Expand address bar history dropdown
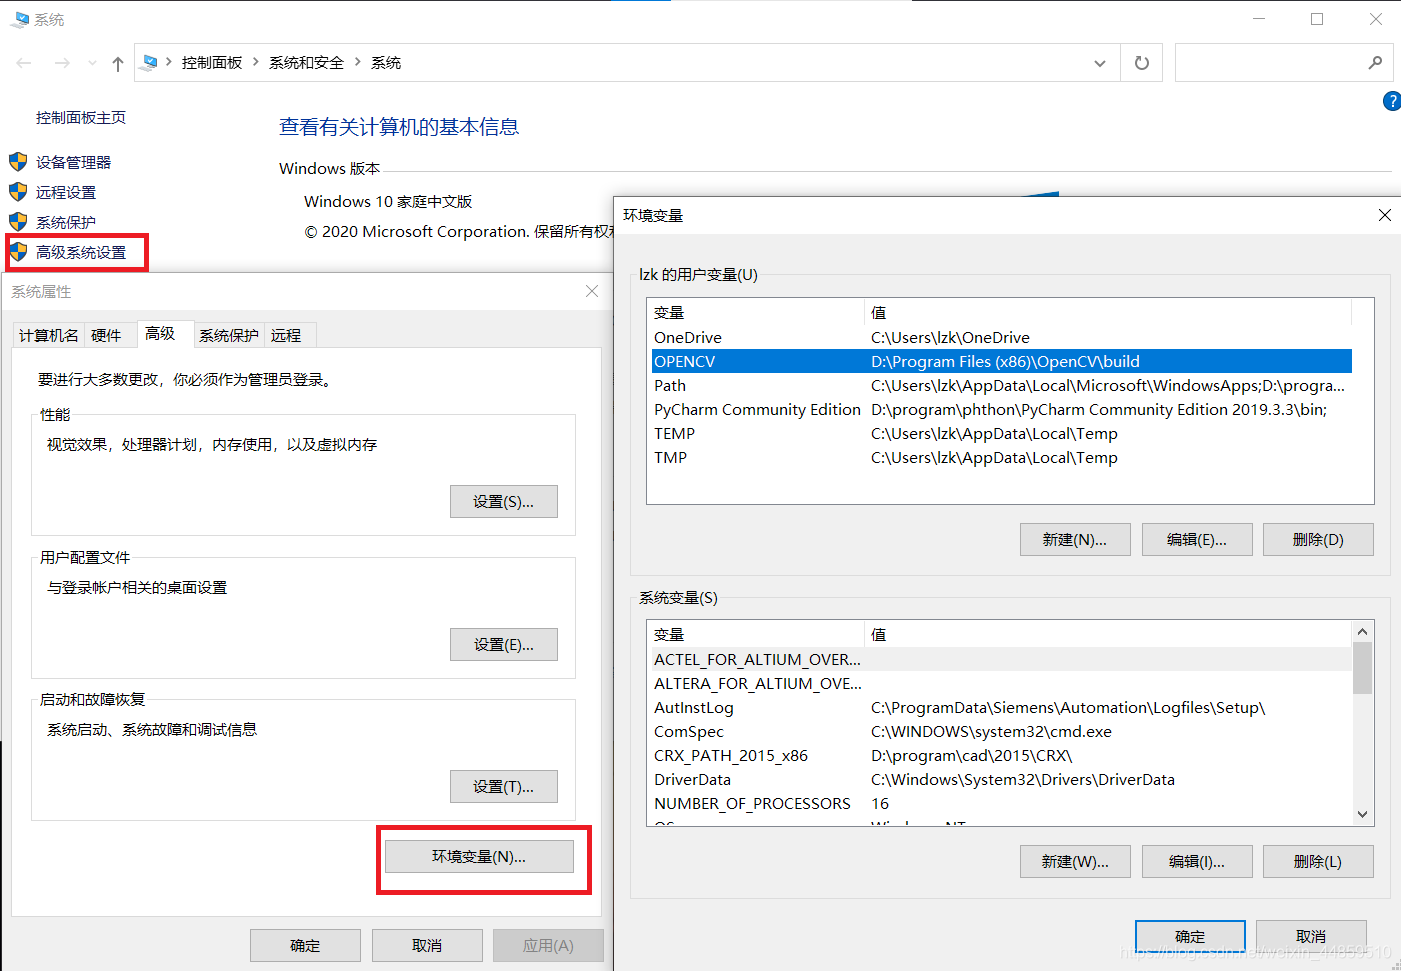 1100,63
